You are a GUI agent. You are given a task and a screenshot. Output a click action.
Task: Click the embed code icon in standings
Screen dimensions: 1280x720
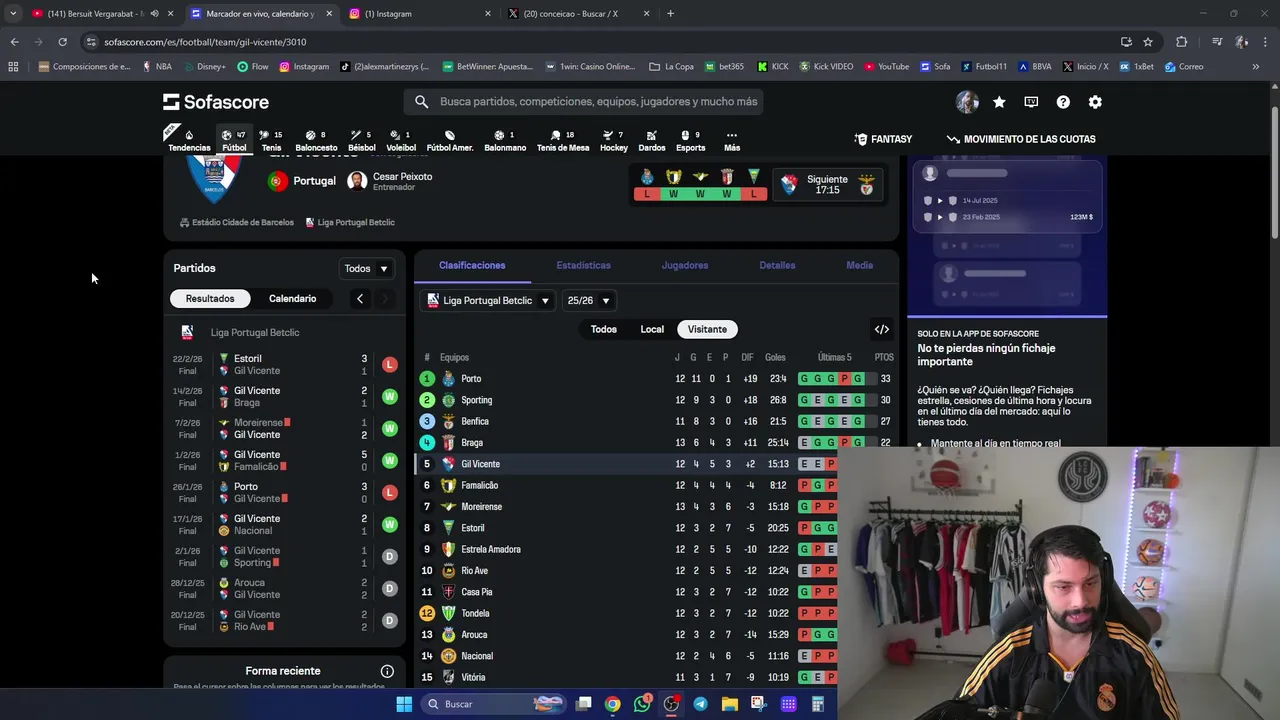tap(882, 329)
